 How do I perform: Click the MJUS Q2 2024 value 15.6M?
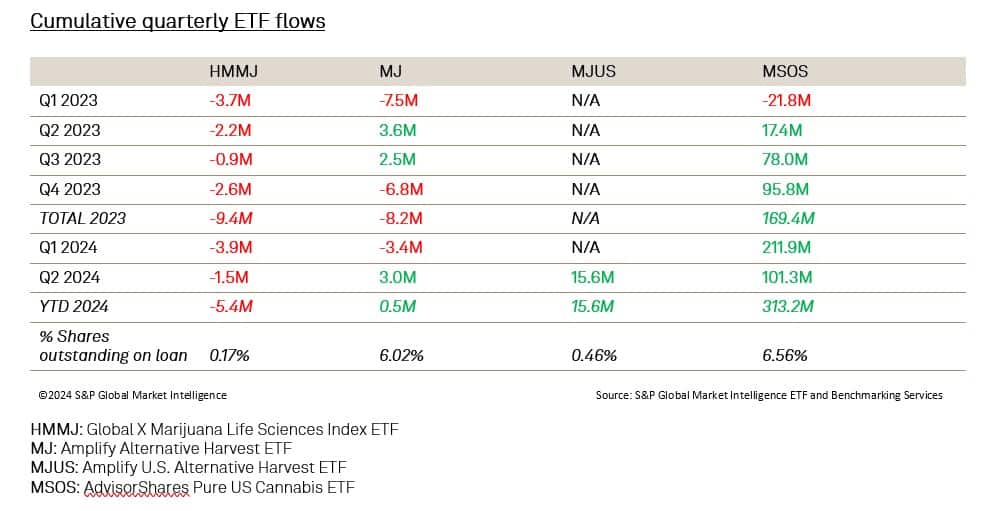coord(593,276)
